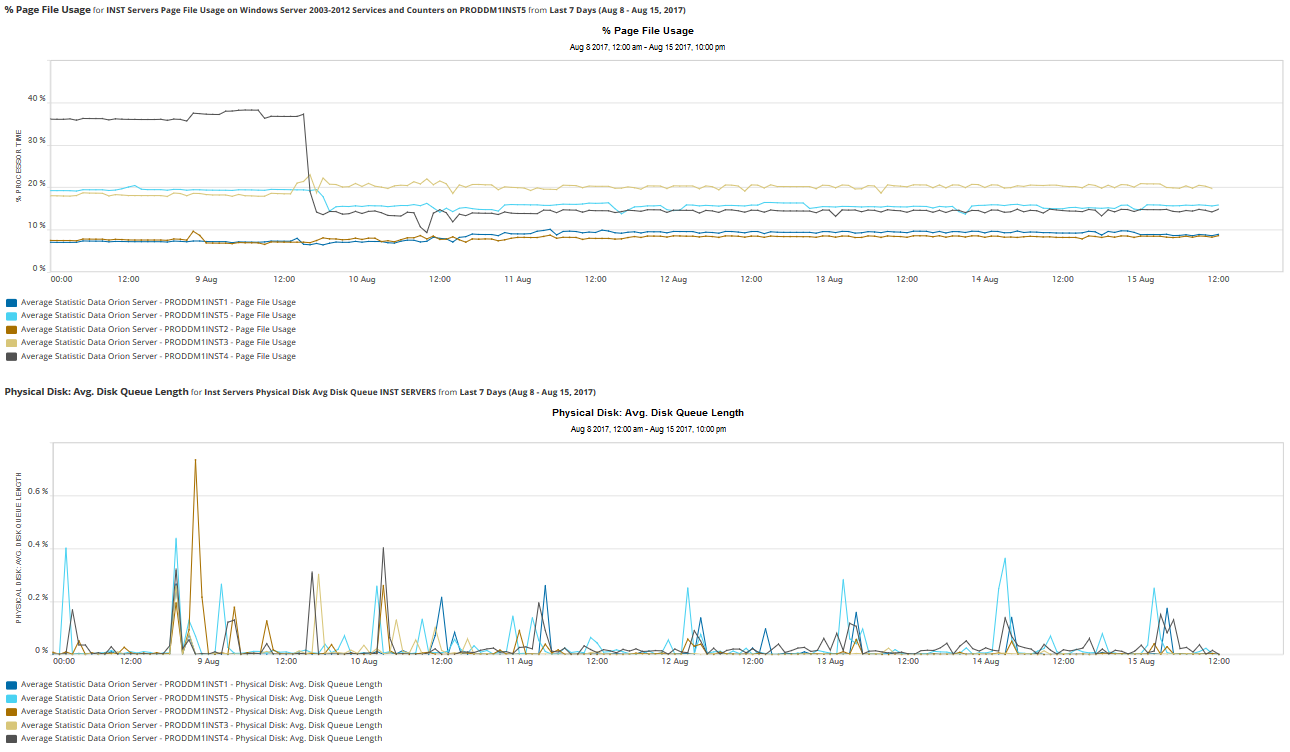Click the centered Physical Disk Avg. Disk Queue Length title
The height and width of the screenshot is (752, 1290).
coord(648,413)
